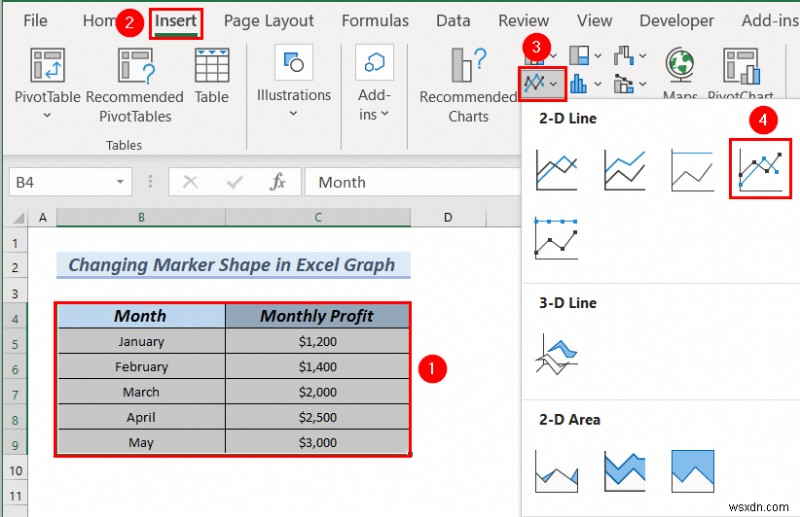Click the Changing Marker Shape title cell
Viewport: 800px width, 517px height.
[x=233, y=265]
